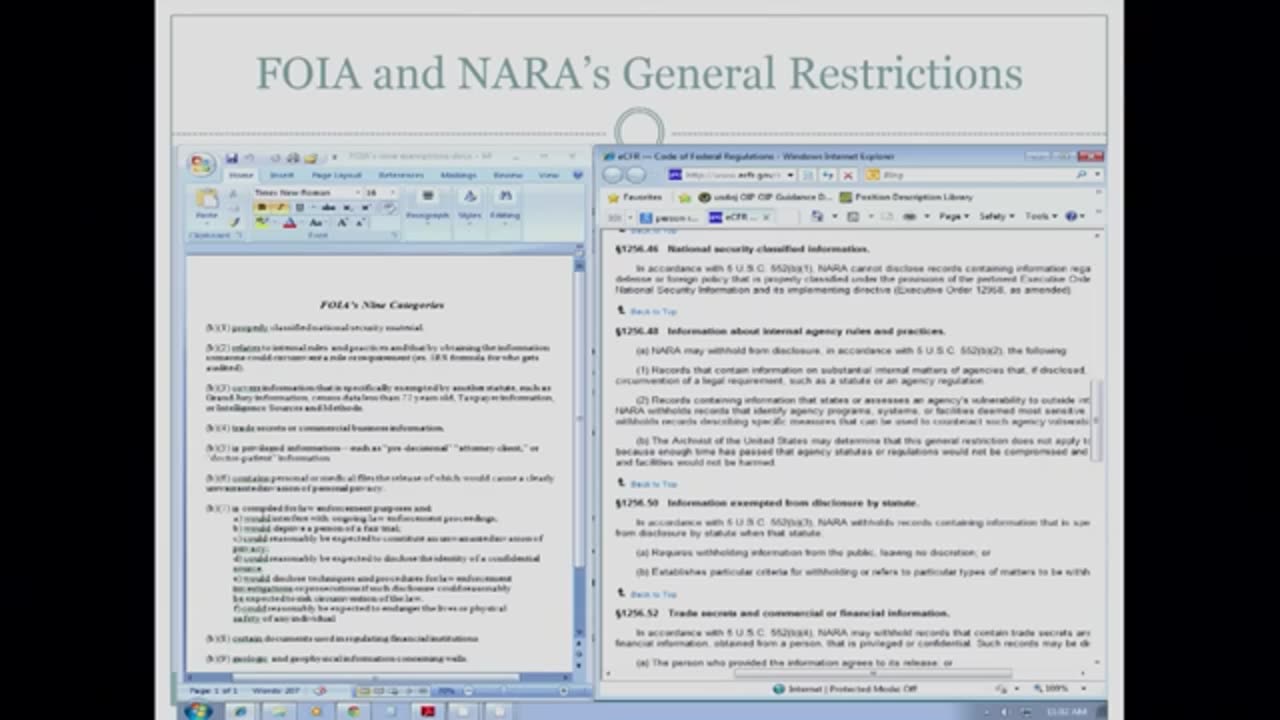Refresh the page in Internet Explorer
This screenshot has height=720, width=1280.
pos(828,175)
